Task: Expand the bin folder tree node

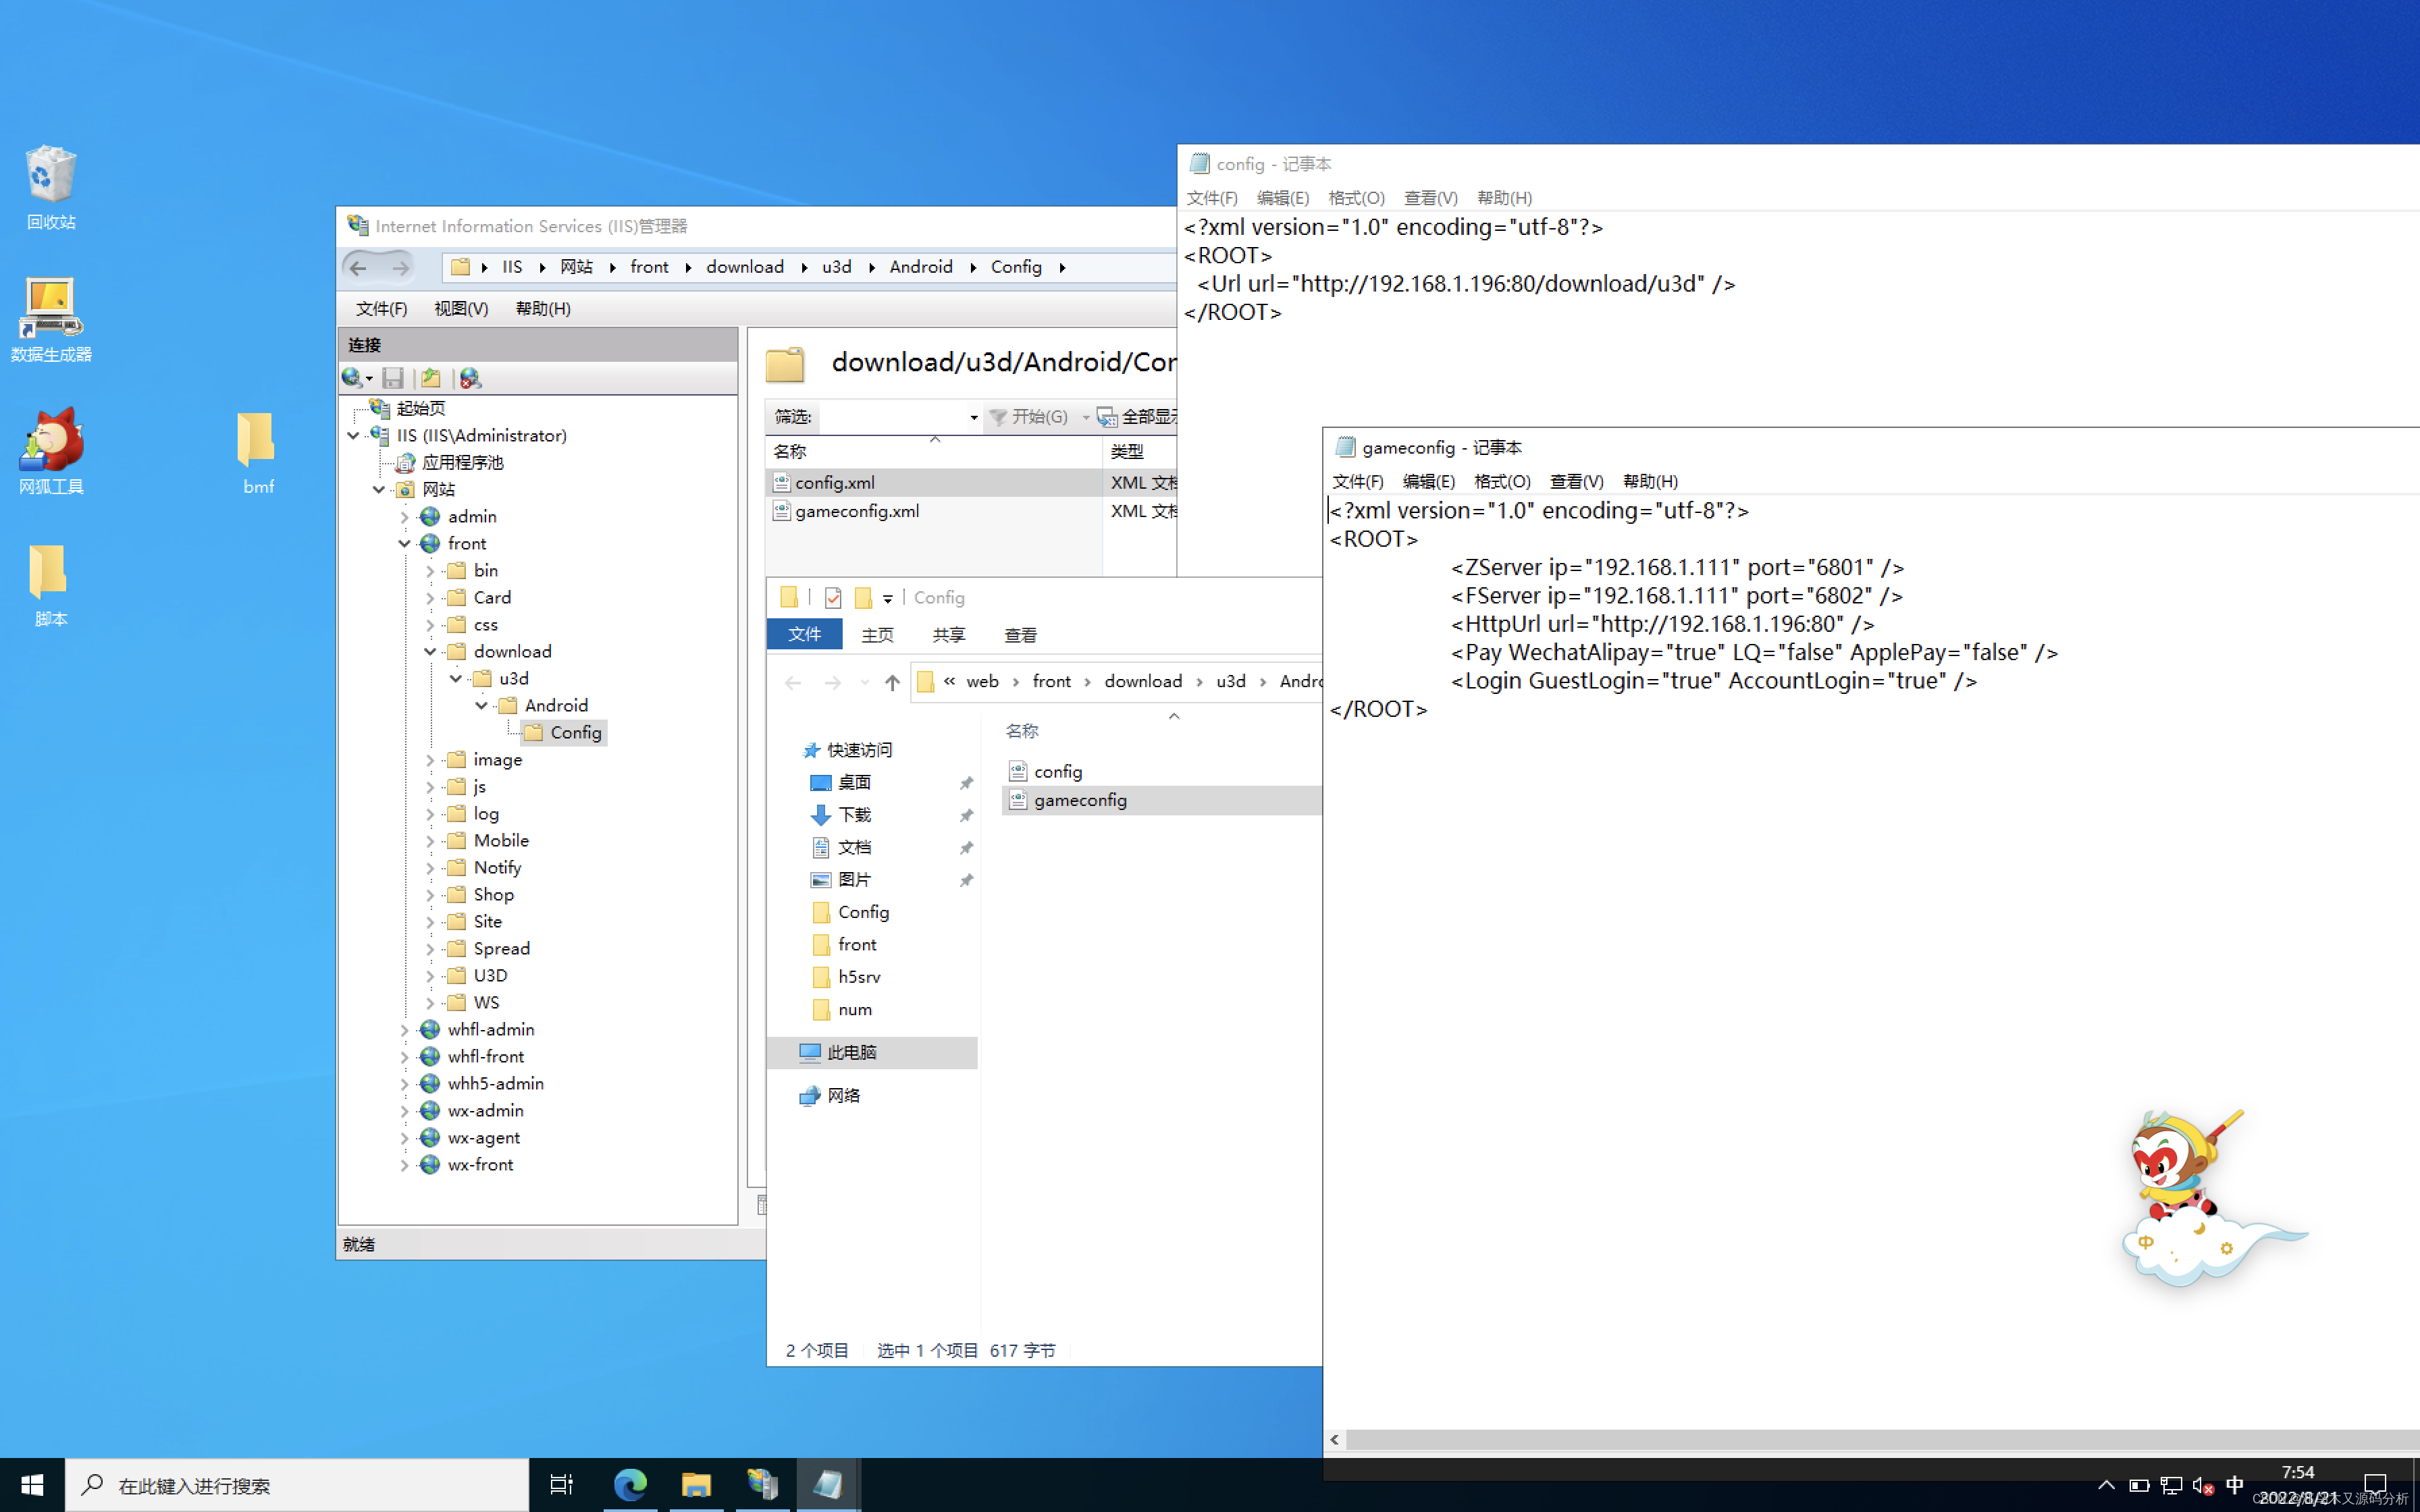Action: pos(431,571)
